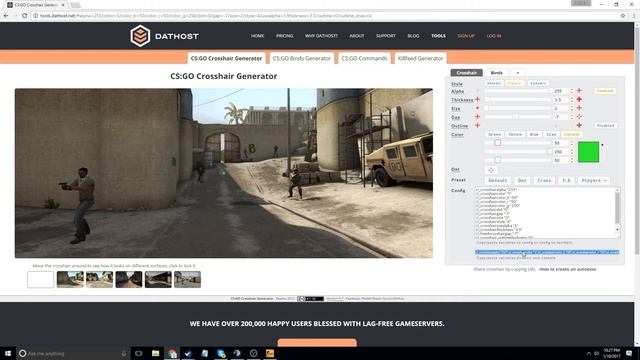640x360 pixels.
Task: Choose the Green color option
Action: tap(495, 134)
